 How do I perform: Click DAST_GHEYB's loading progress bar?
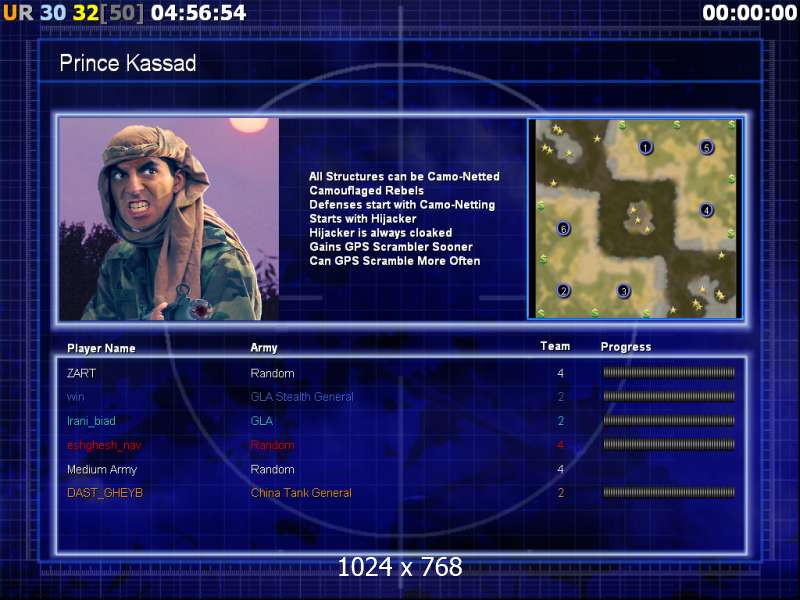click(x=669, y=492)
